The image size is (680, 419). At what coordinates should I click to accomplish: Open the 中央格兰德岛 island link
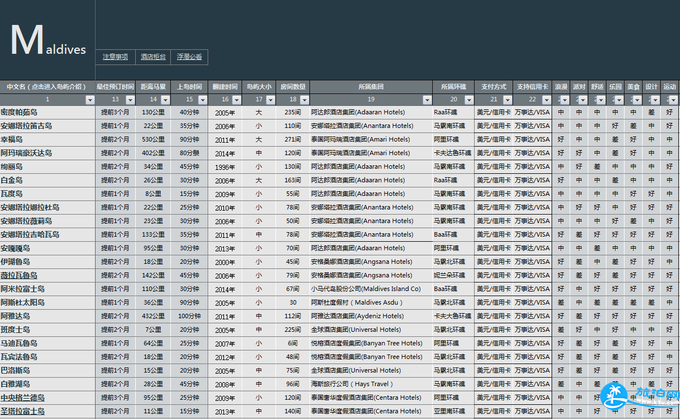coord(23,397)
